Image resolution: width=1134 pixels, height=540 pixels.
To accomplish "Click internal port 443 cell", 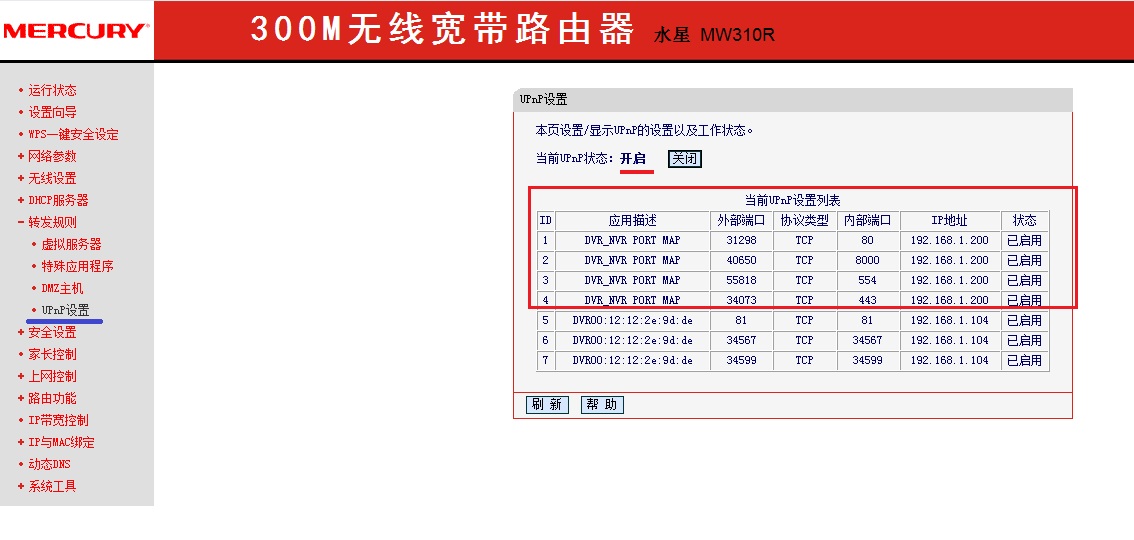I will [868, 300].
